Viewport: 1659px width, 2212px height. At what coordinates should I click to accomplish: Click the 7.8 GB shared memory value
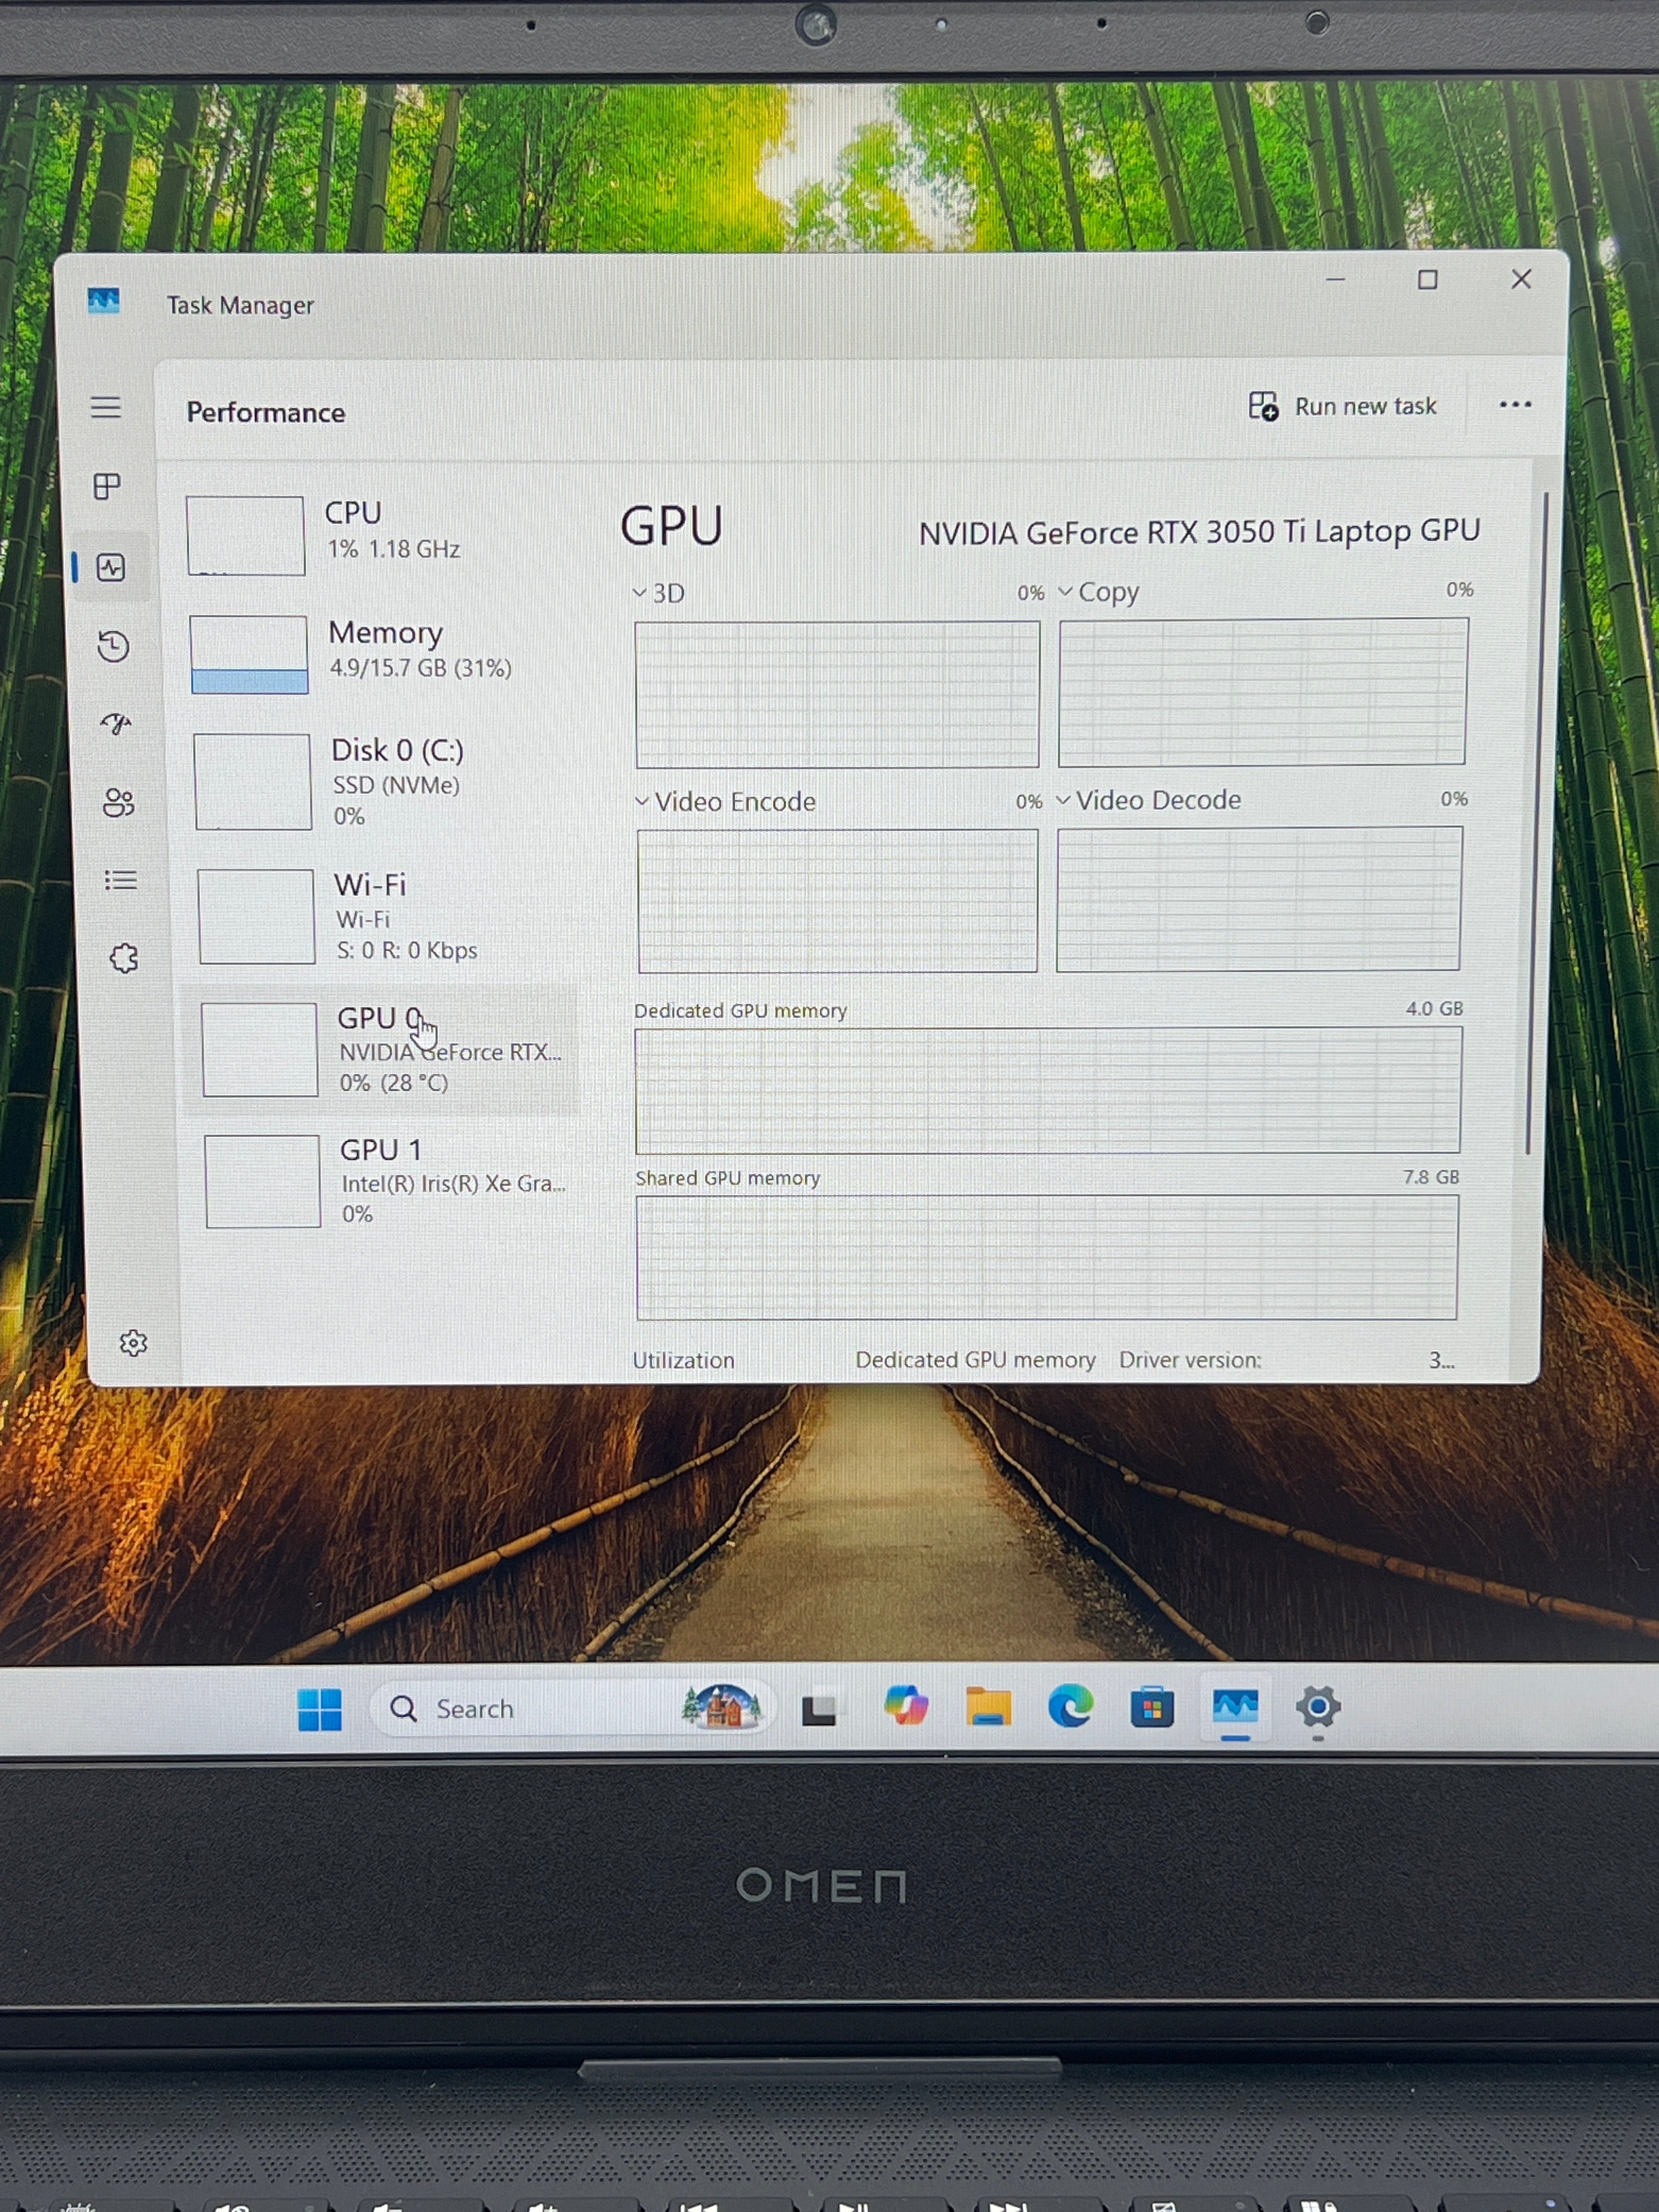[x=1431, y=1177]
